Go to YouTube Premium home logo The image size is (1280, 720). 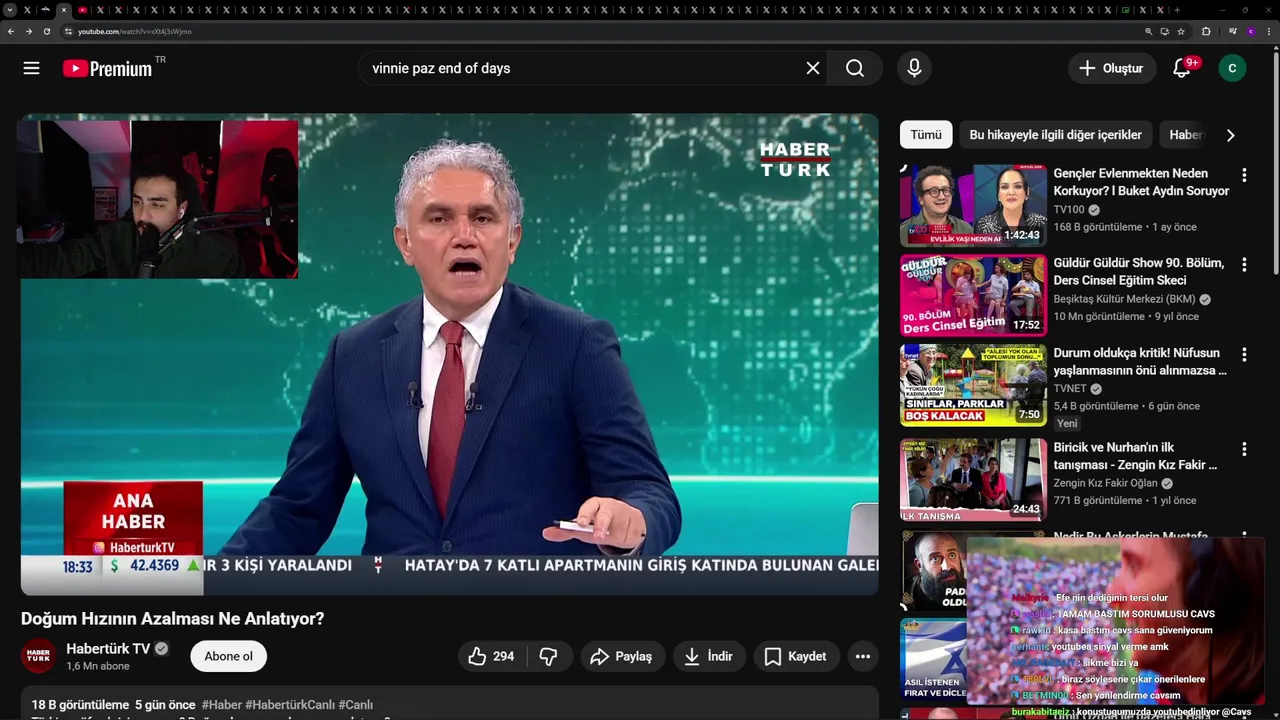(107, 68)
